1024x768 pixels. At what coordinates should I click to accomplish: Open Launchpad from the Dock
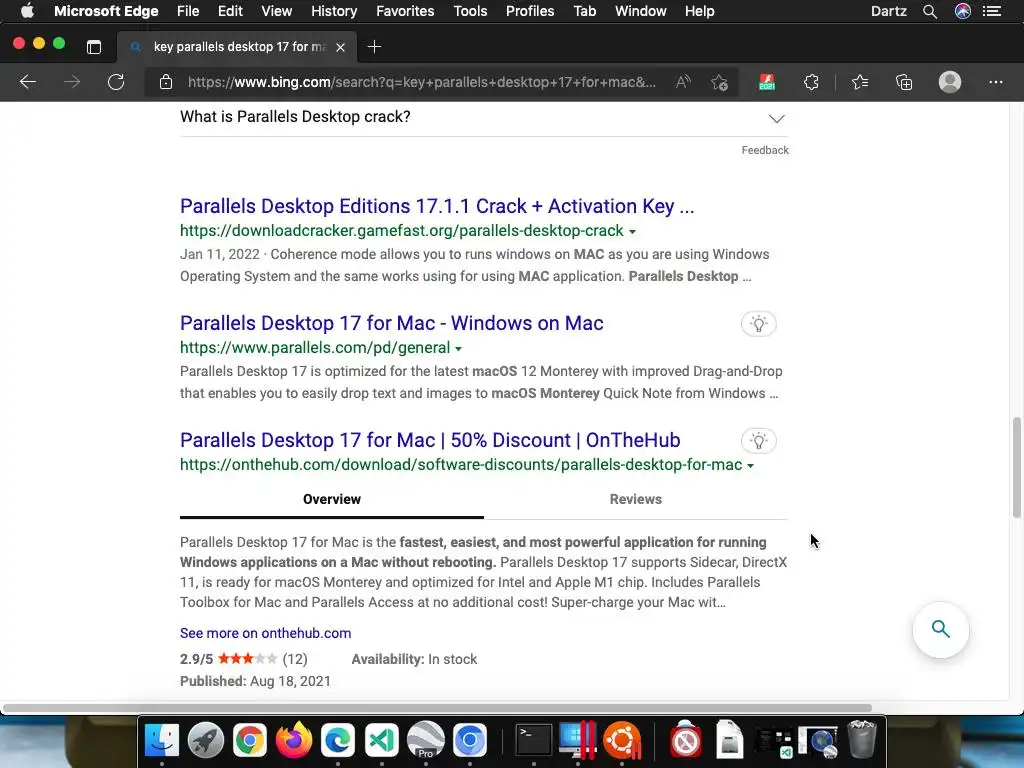(x=206, y=741)
